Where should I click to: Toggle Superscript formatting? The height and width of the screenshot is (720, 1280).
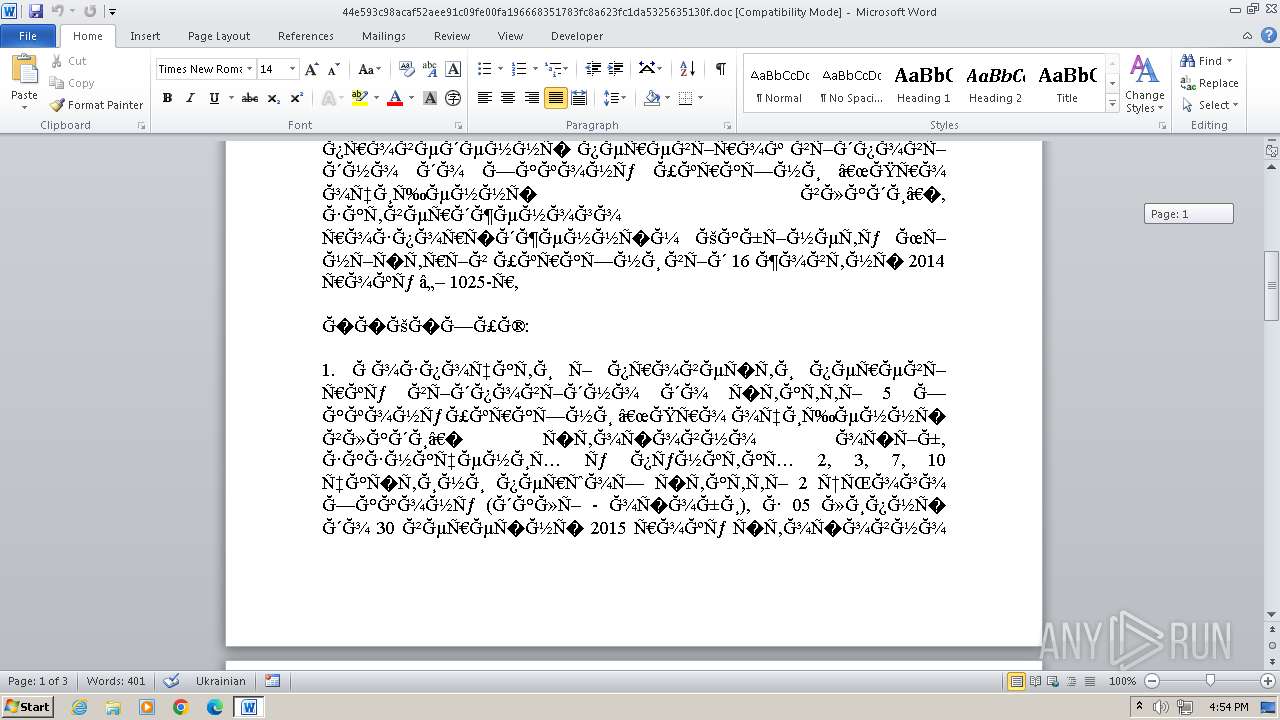pos(297,98)
